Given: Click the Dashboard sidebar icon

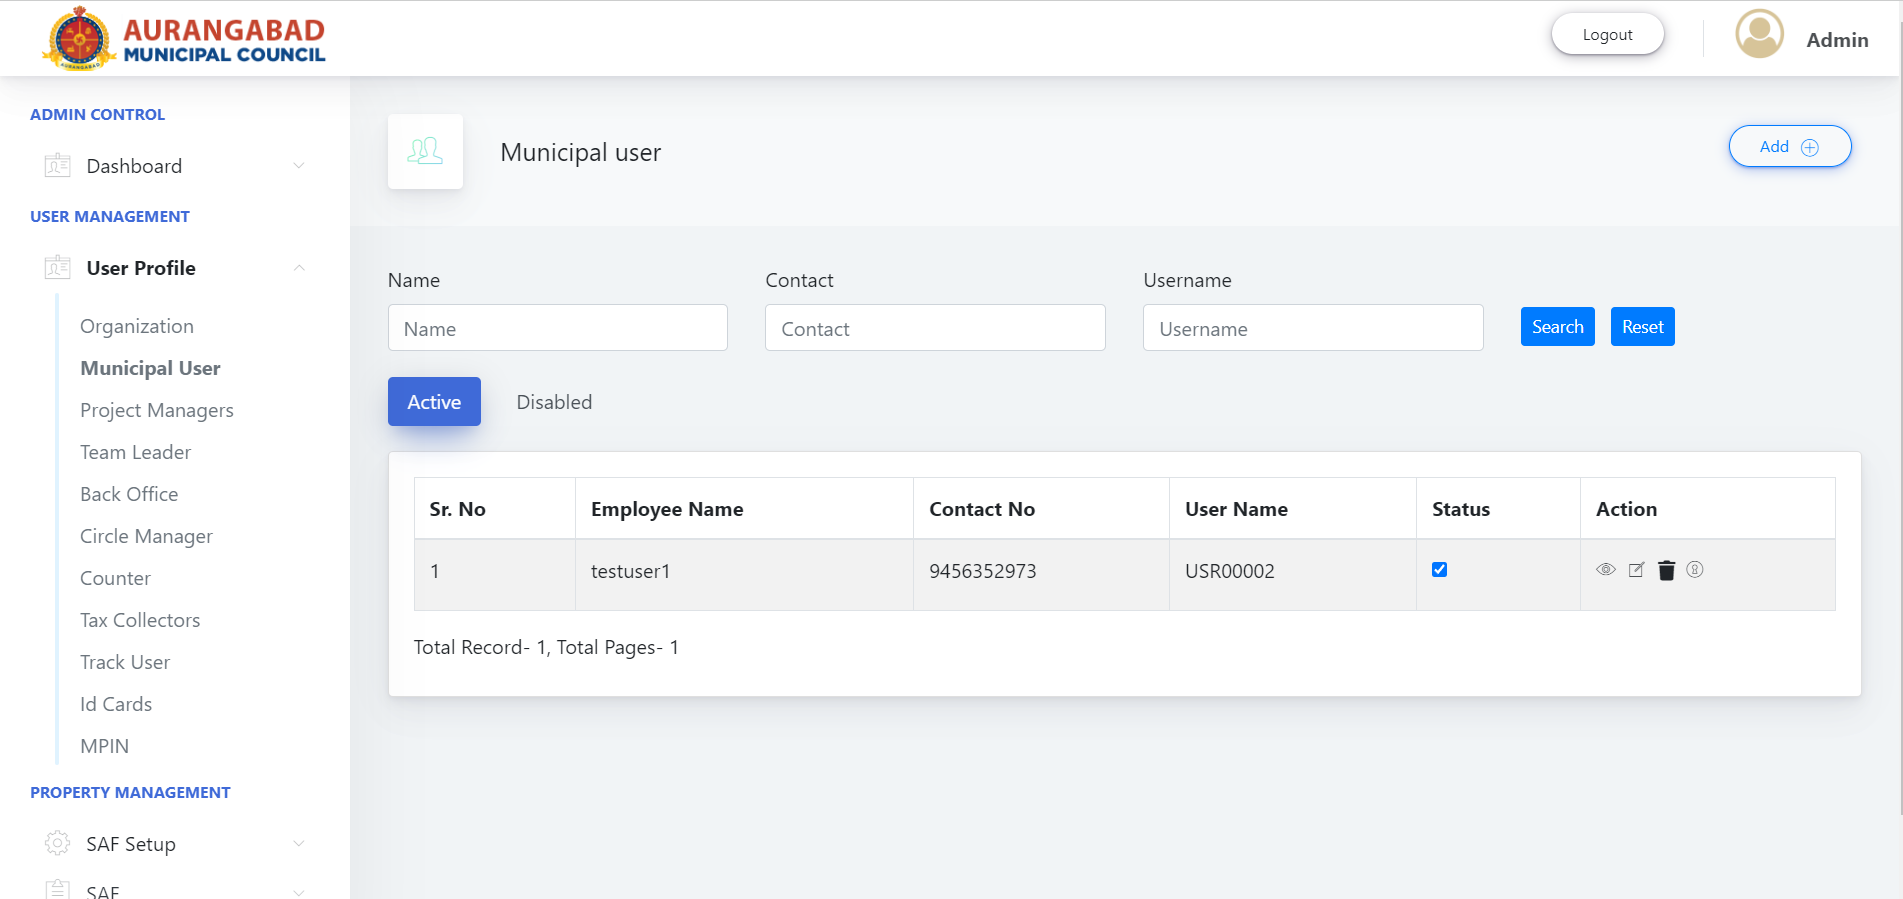Looking at the screenshot, I should (57, 166).
